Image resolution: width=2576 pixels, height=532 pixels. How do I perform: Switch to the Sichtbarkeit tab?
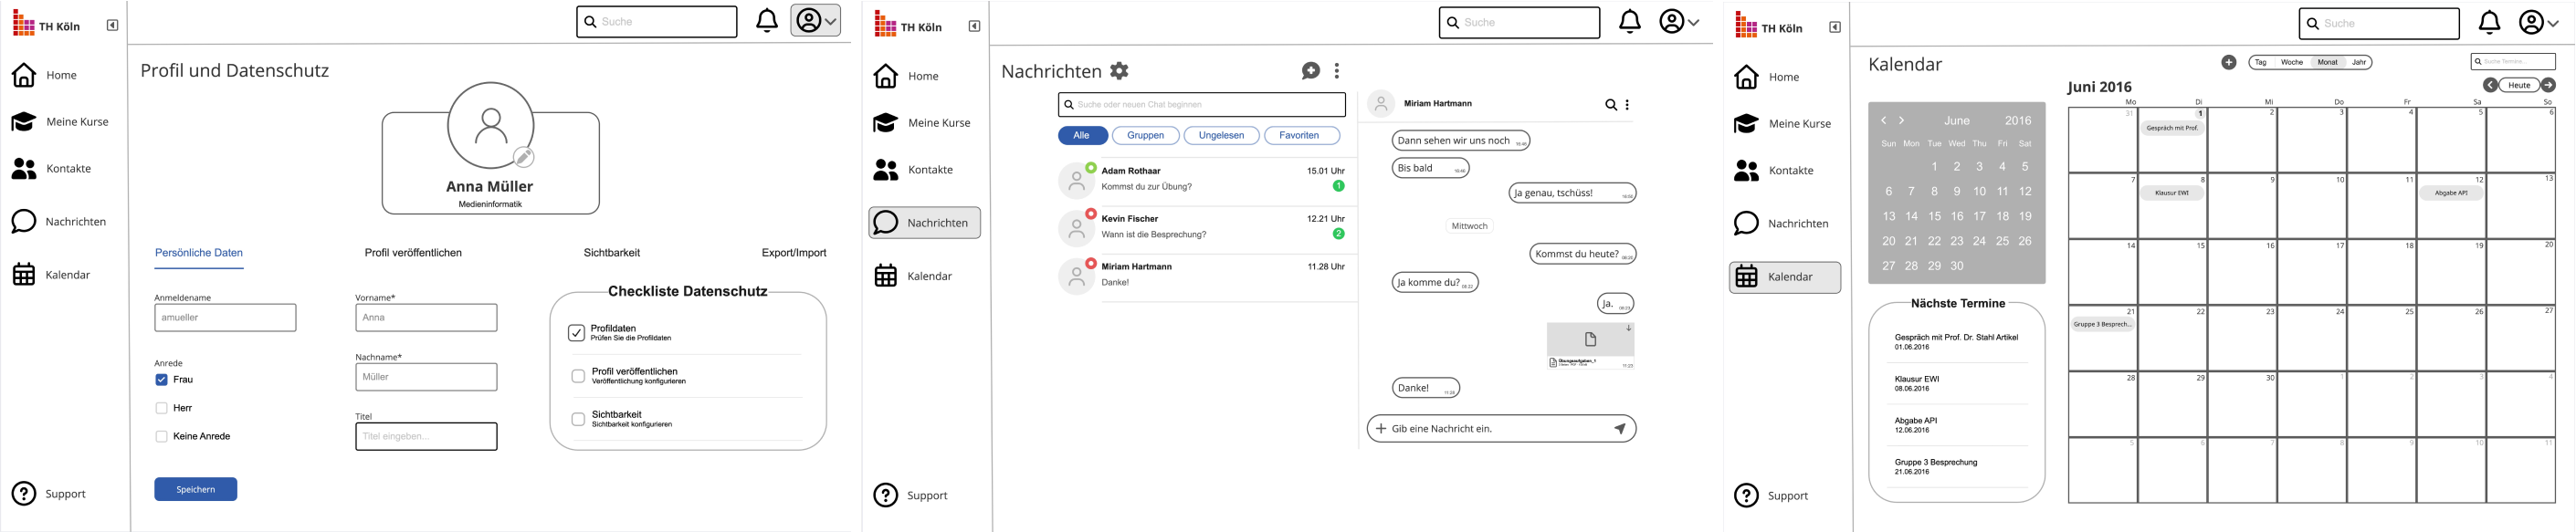(611, 253)
